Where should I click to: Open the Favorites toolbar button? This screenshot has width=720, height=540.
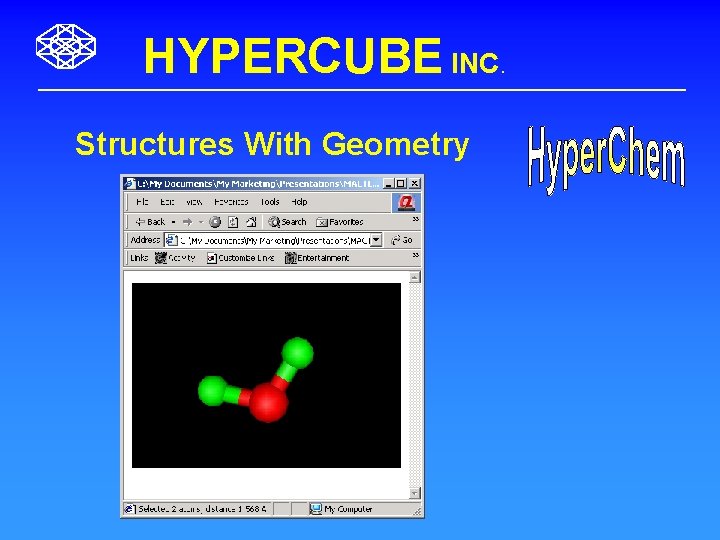[340, 222]
